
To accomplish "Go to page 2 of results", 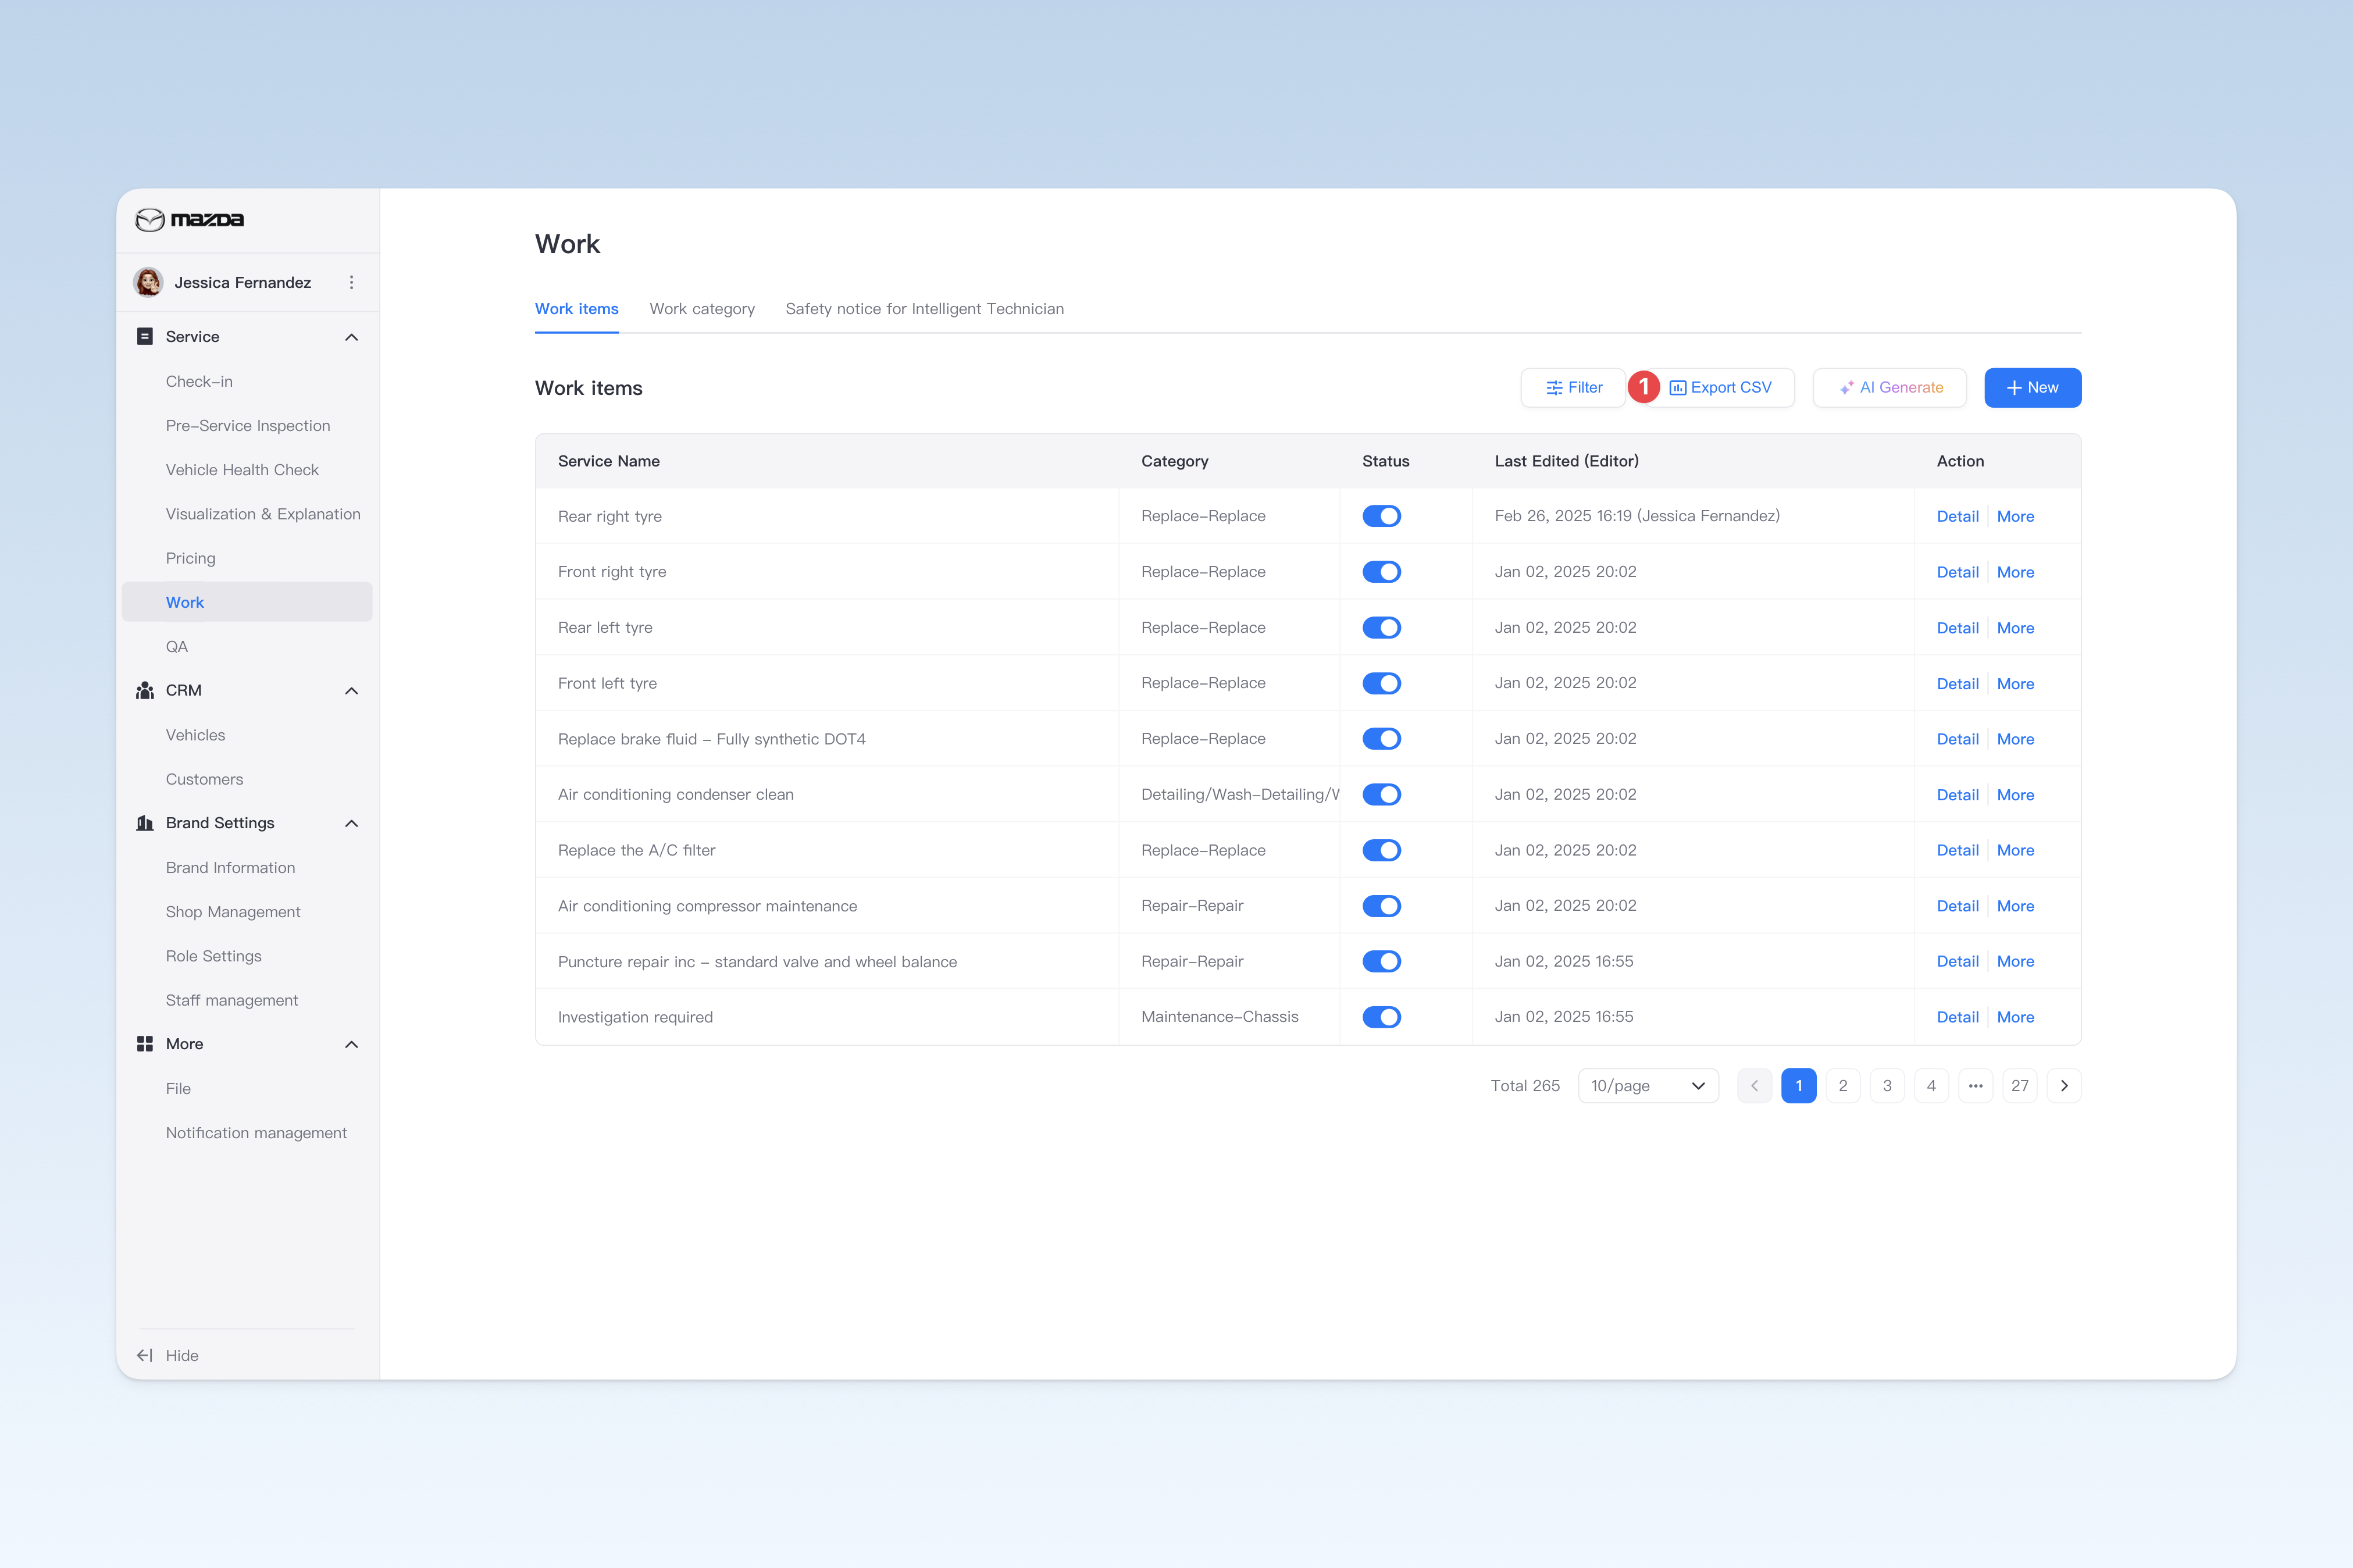I will coord(1842,1086).
